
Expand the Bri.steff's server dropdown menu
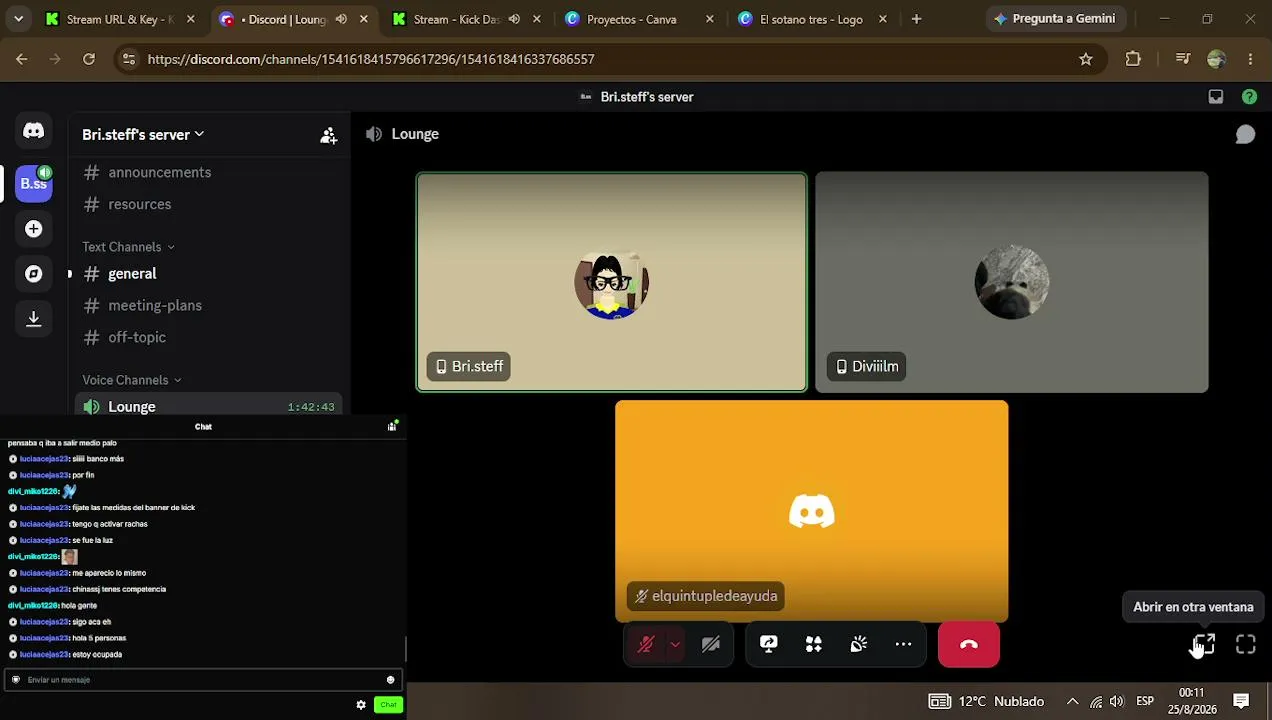pyautogui.click(x=143, y=135)
